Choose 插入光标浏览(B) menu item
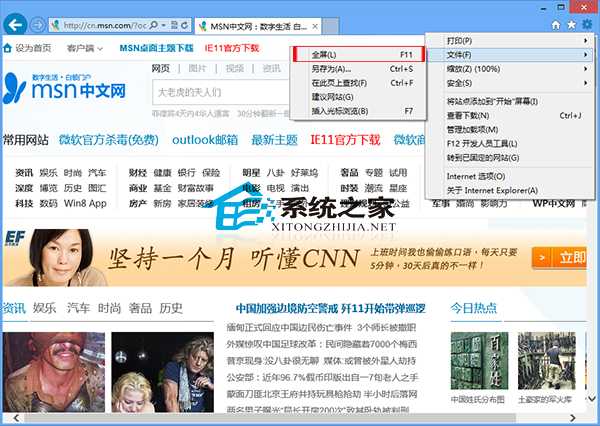The width and height of the screenshot is (600, 426). 359,111
